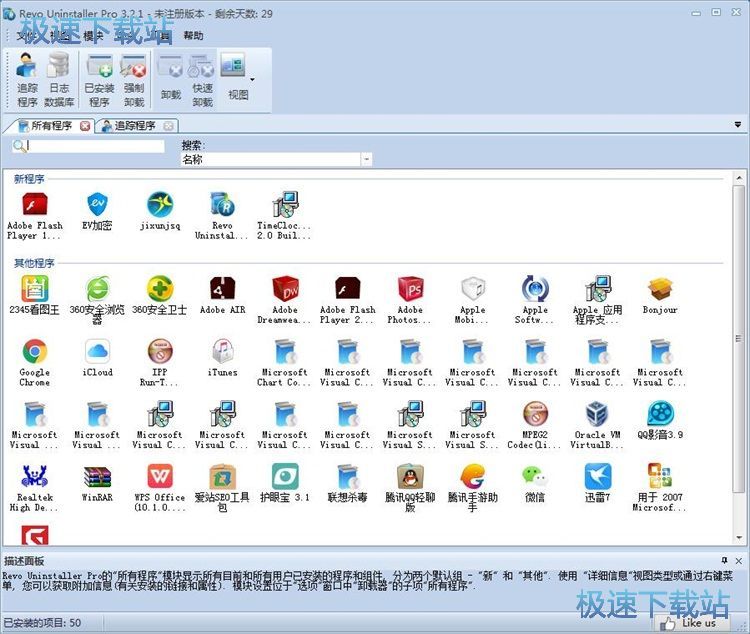750x634 pixels.
Task: Close the 所有程序 tab
Action: pos(85,126)
